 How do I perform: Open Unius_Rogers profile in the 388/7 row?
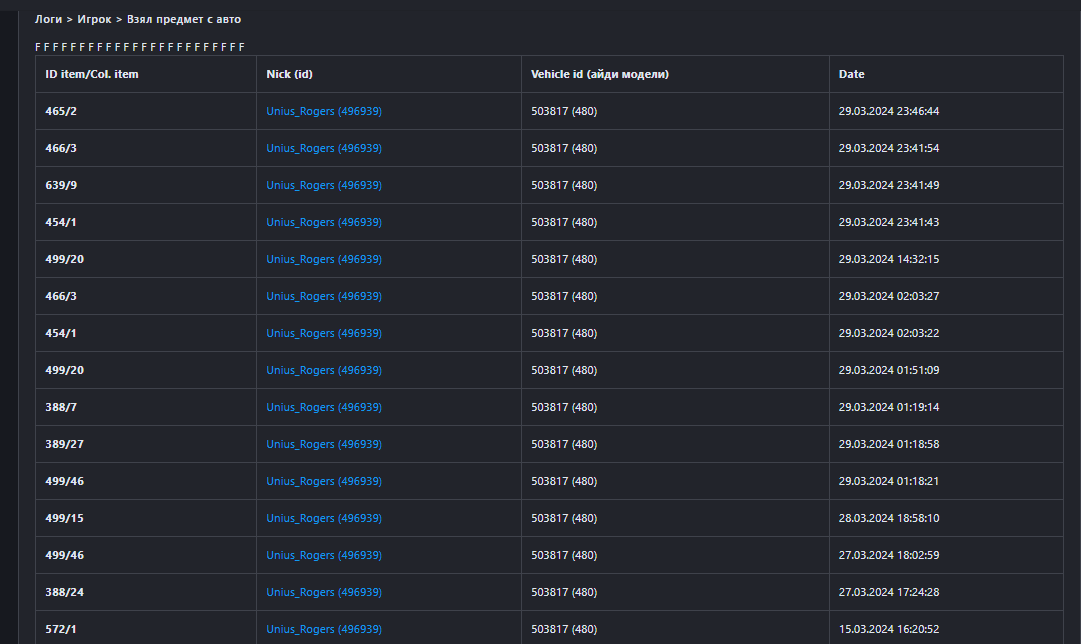tap(323, 407)
